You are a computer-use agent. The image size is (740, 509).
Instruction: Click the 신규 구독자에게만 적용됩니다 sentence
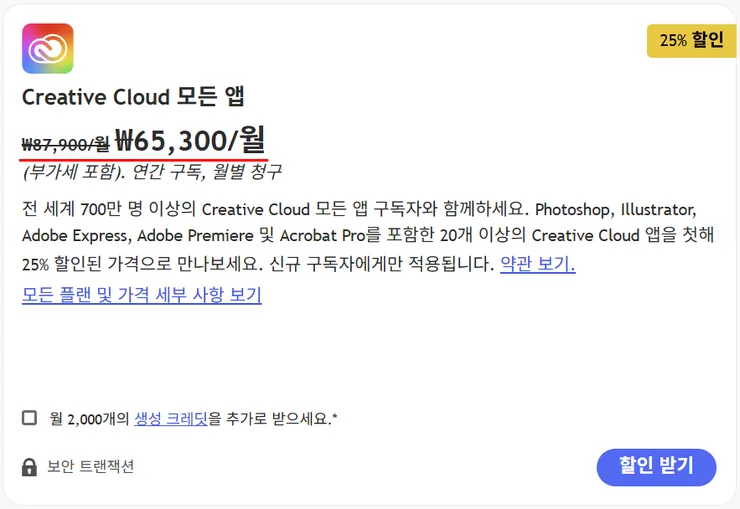(381, 264)
